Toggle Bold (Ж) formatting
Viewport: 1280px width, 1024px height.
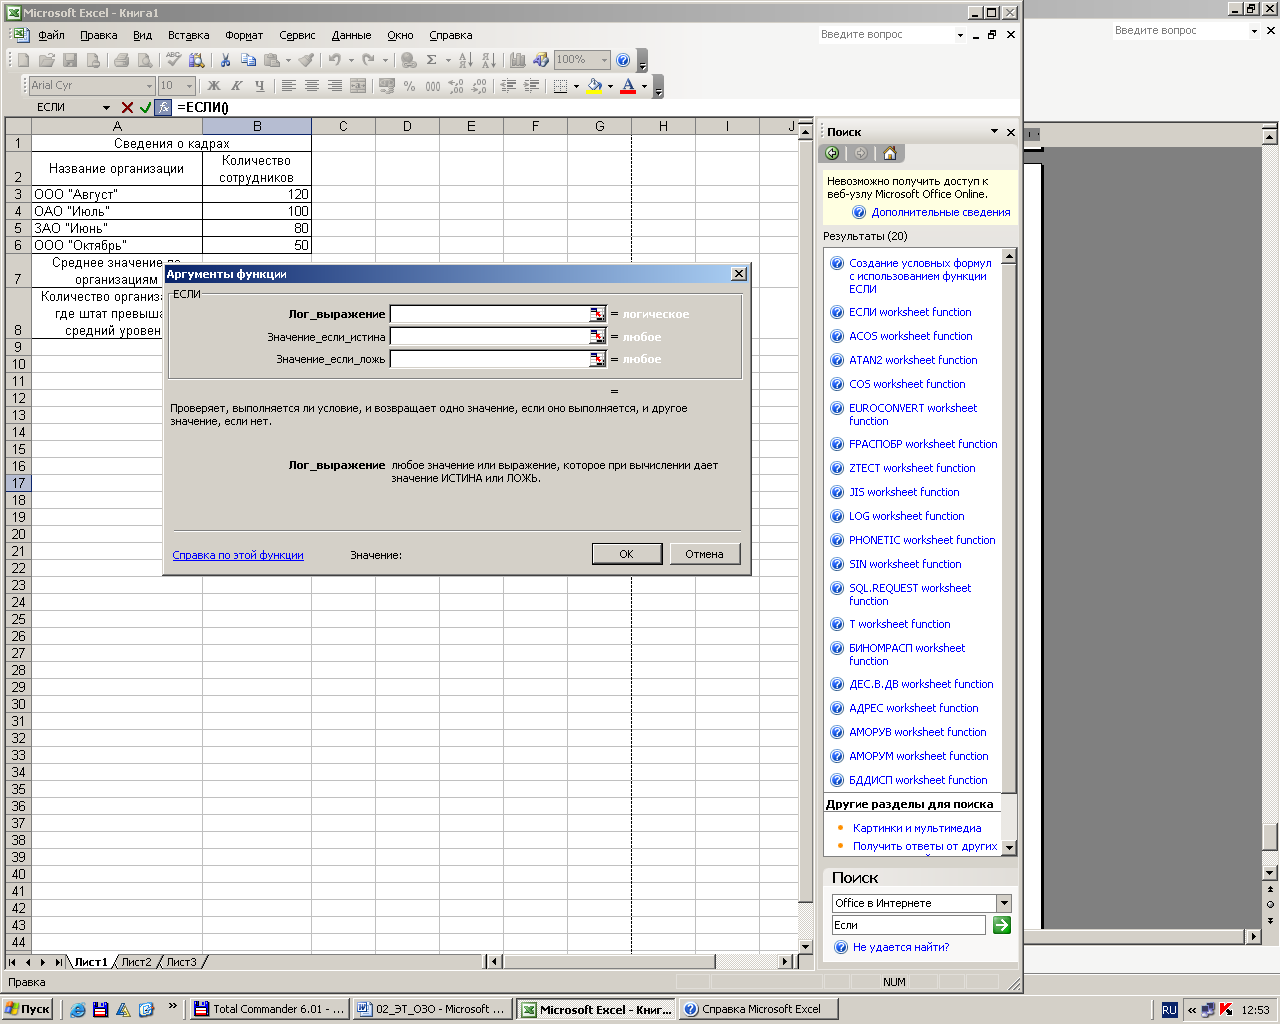point(214,86)
